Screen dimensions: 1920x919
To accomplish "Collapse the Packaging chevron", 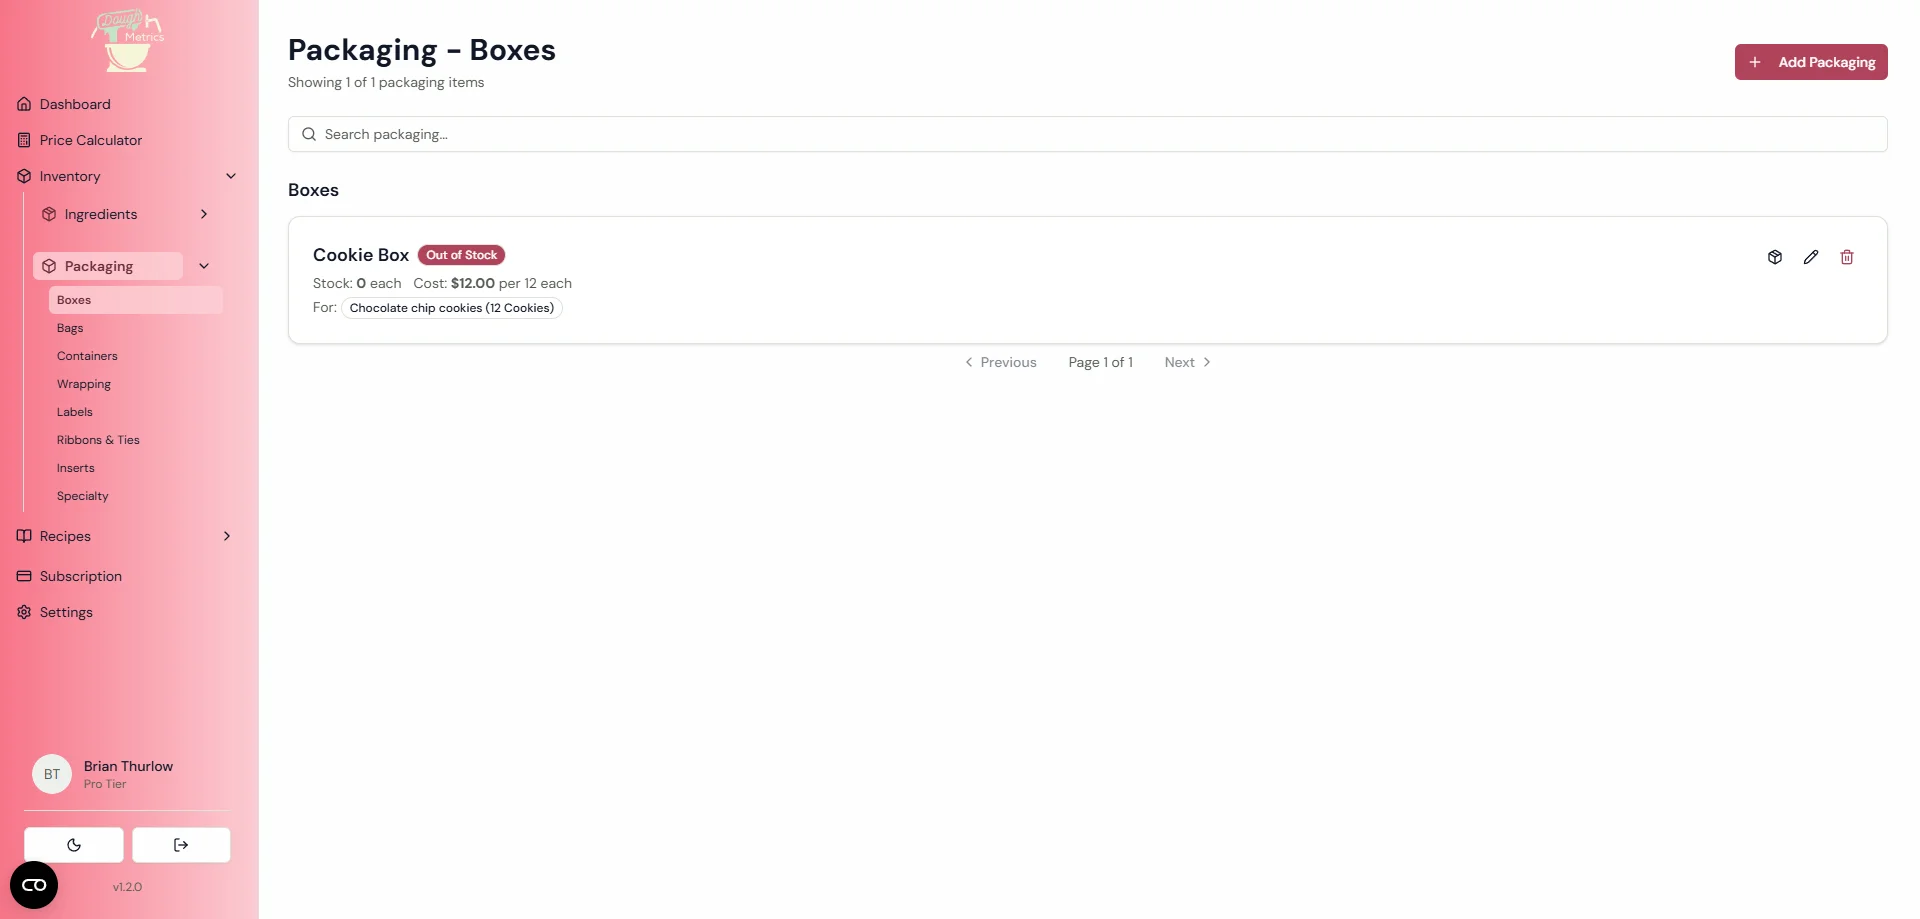I will (204, 265).
